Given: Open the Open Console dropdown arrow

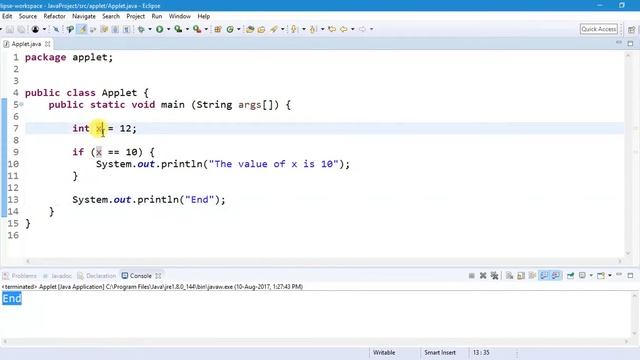Looking at the screenshot, I should [610, 276].
